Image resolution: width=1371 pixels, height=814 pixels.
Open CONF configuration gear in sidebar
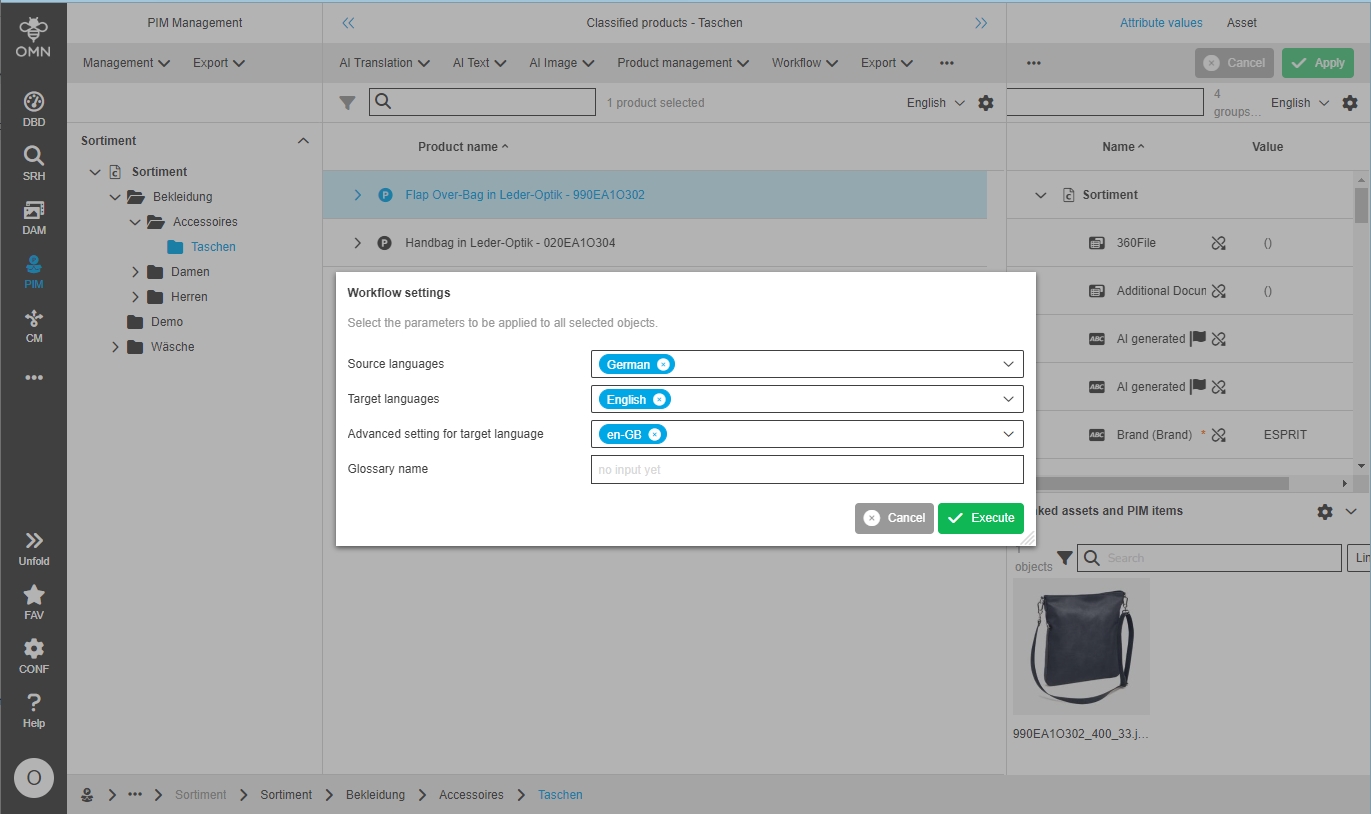click(x=34, y=656)
